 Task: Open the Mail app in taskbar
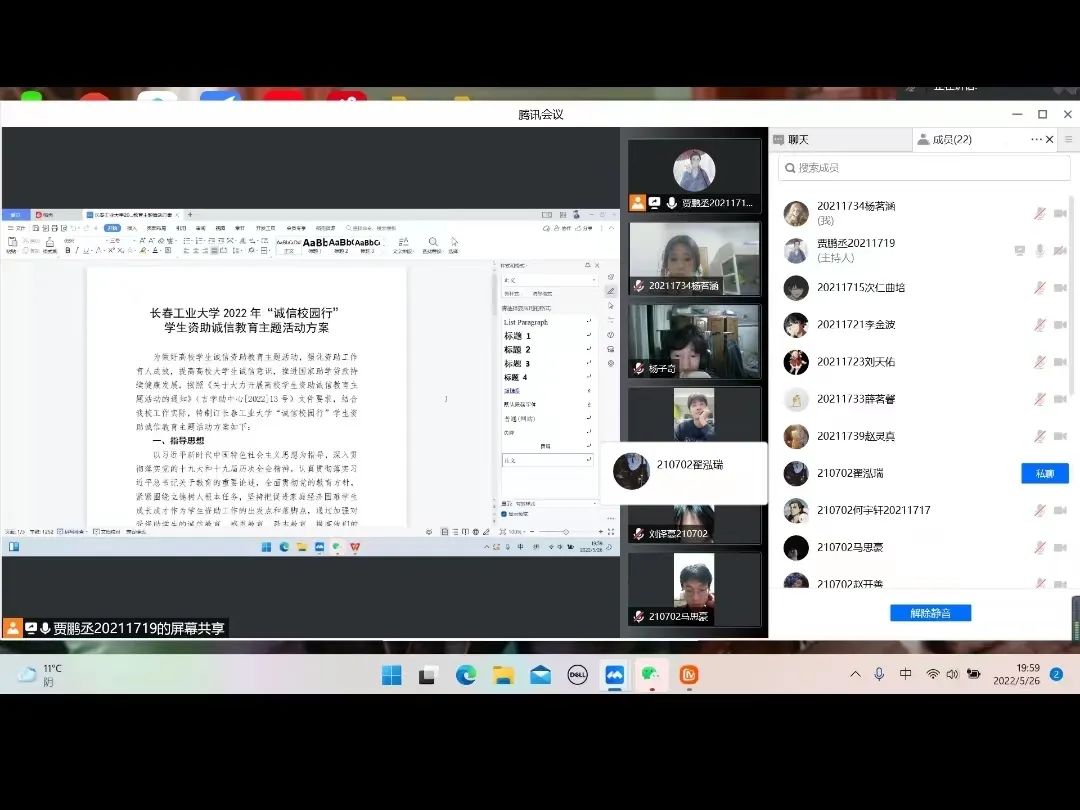click(x=540, y=675)
